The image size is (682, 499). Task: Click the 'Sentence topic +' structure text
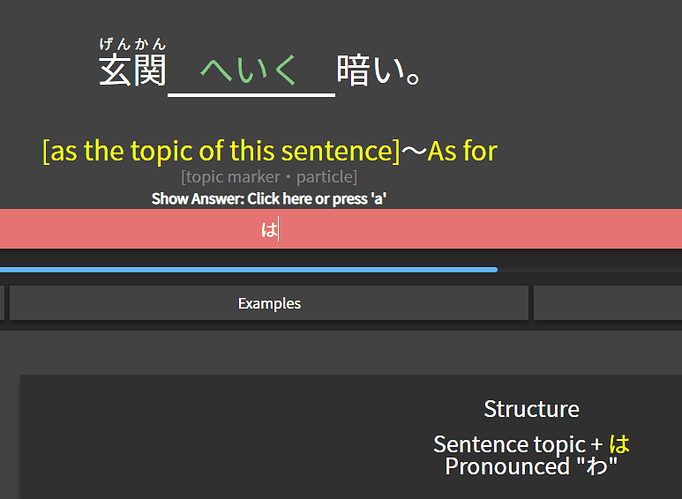[518, 445]
